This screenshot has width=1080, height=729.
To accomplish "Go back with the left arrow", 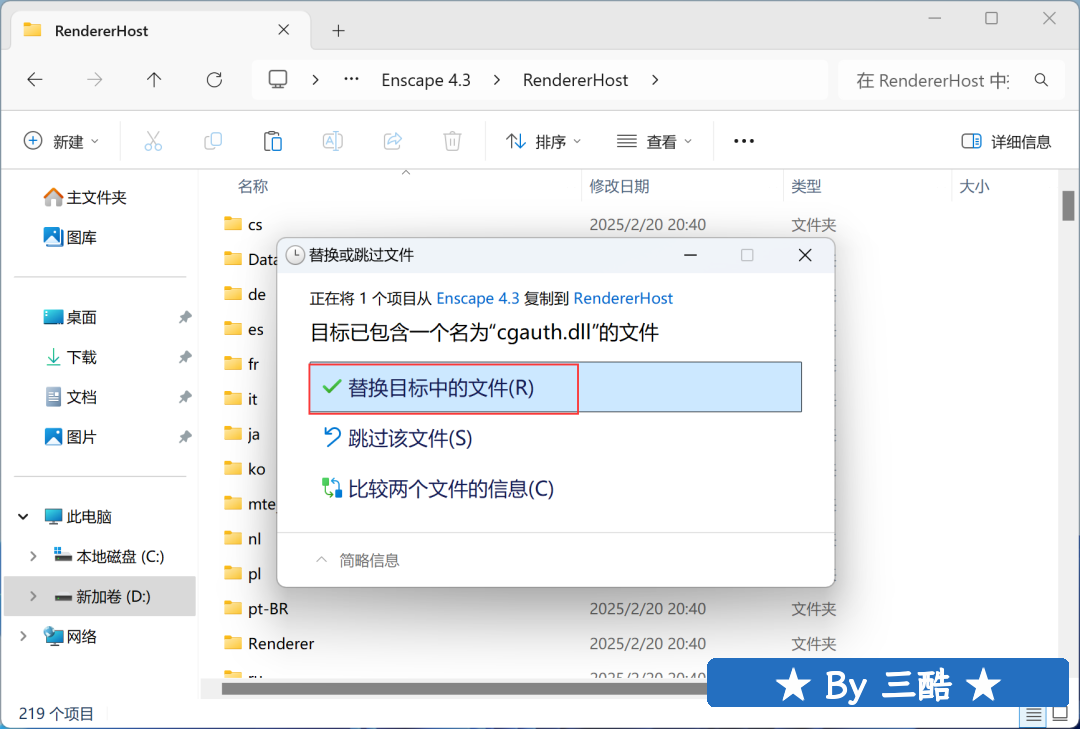I will coord(34,80).
